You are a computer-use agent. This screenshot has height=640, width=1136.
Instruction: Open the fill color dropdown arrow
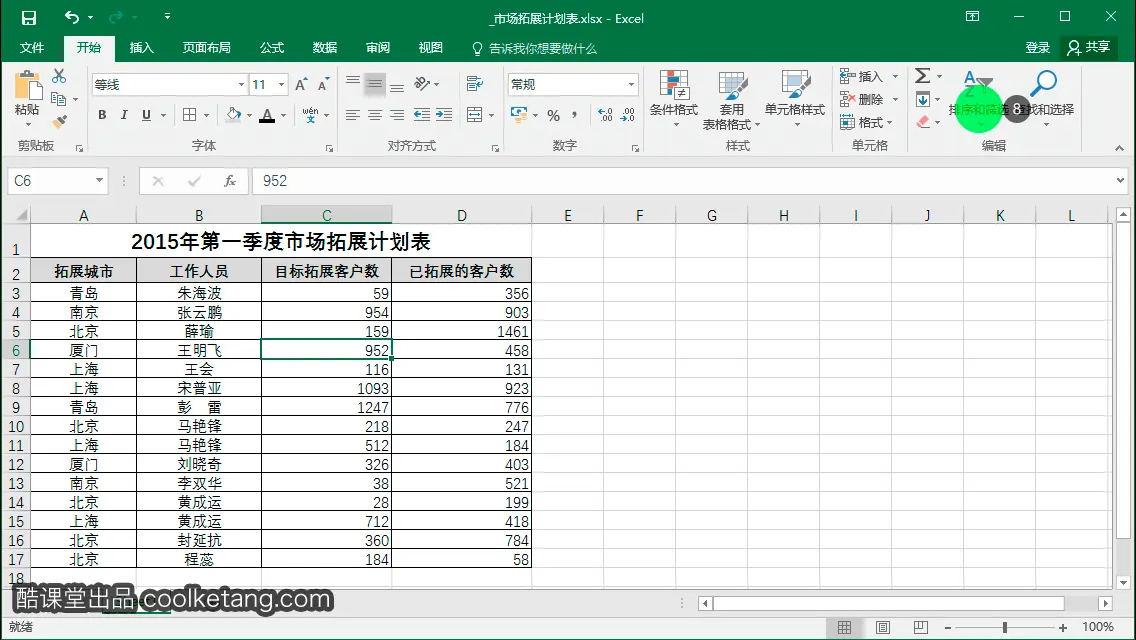[x=249, y=115]
